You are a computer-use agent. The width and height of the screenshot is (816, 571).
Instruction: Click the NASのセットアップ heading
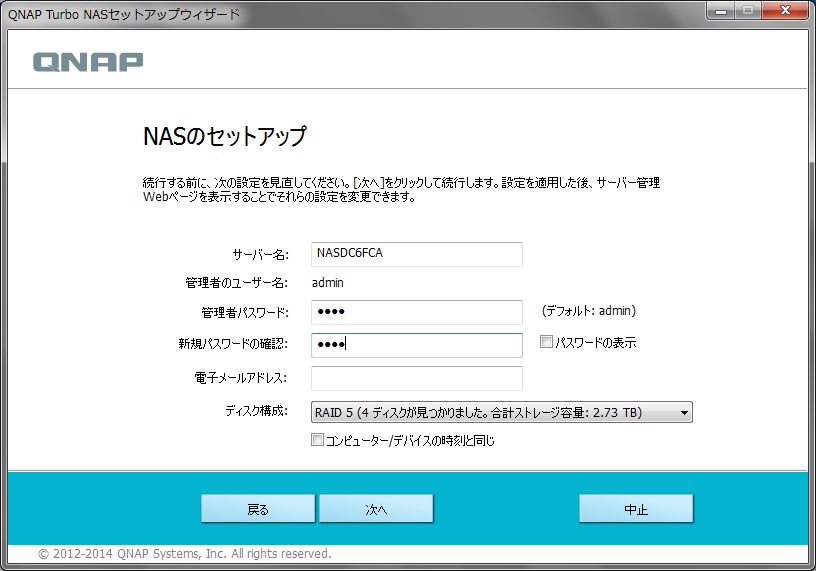[x=225, y=136]
